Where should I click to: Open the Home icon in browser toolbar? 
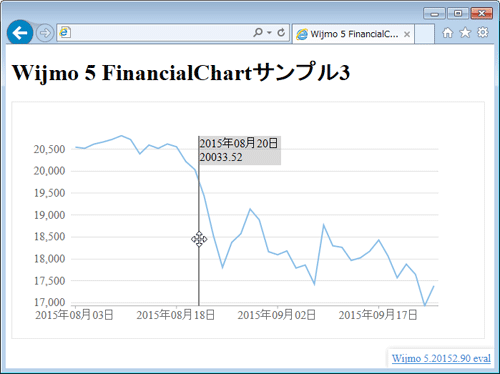[x=447, y=33]
